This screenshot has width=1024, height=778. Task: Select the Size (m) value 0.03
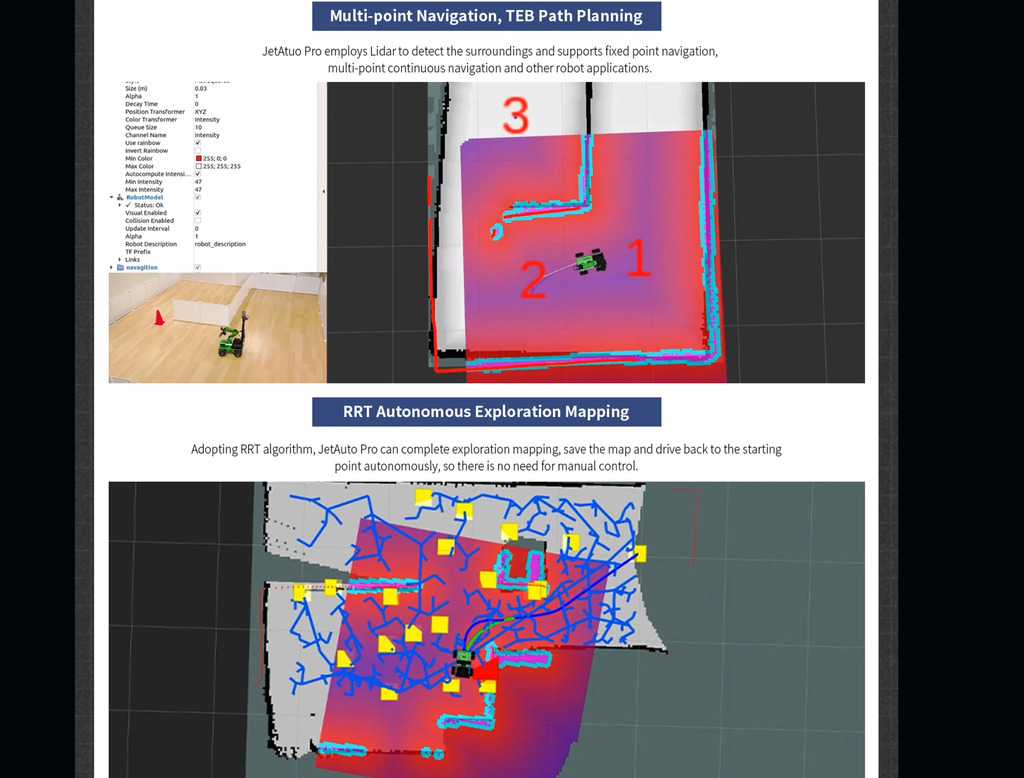pyautogui.click(x=200, y=88)
